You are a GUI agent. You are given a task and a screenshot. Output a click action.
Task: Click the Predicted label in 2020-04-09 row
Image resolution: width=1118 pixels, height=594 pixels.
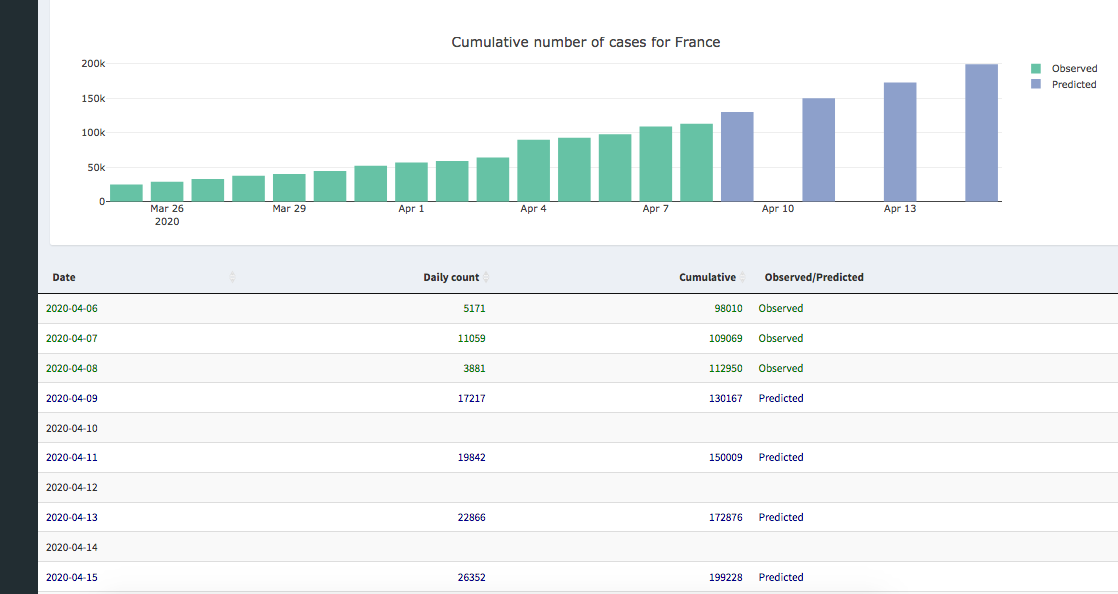(780, 398)
